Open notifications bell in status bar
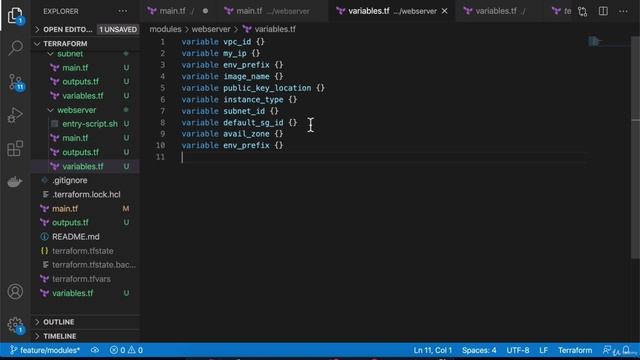The image size is (640, 360). 627,350
